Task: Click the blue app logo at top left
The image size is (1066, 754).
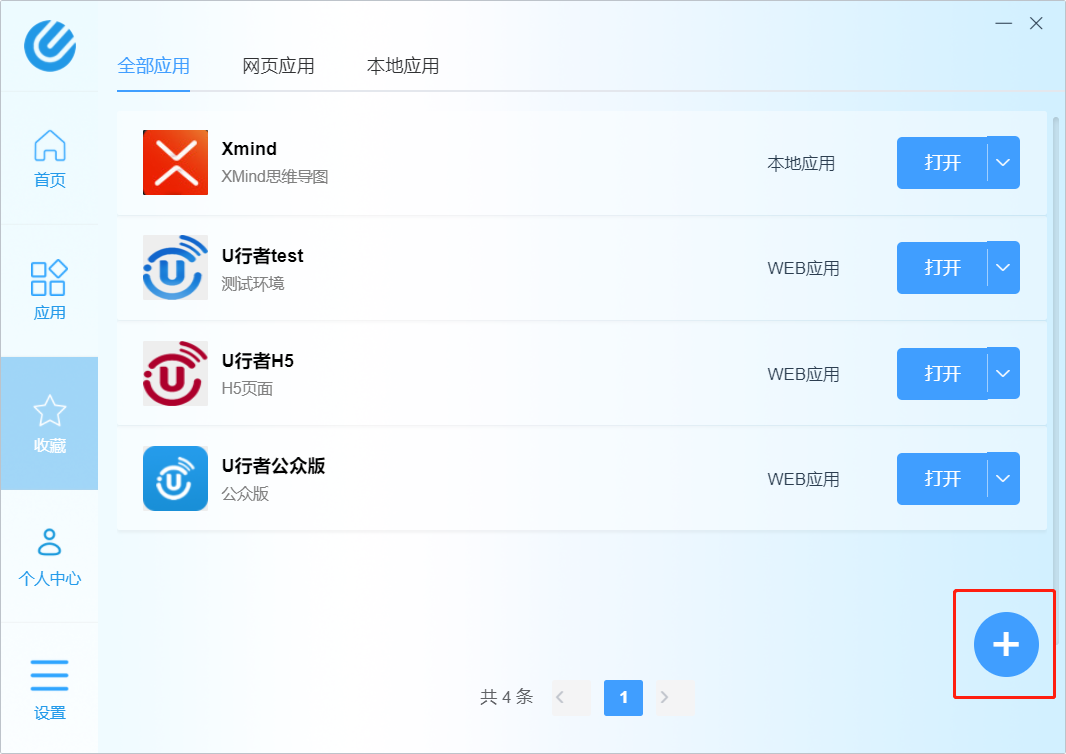Action: (x=50, y=46)
